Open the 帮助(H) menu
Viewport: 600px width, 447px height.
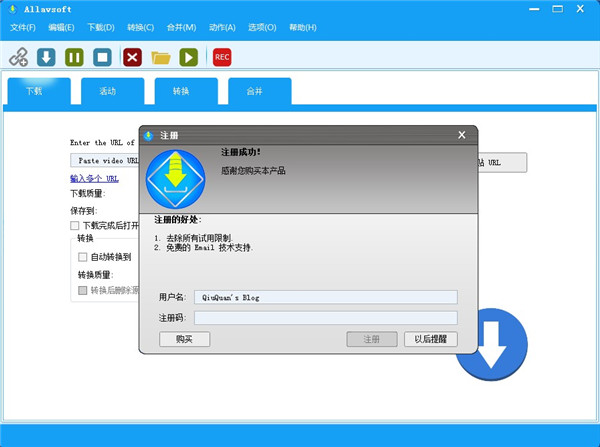tap(303, 28)
